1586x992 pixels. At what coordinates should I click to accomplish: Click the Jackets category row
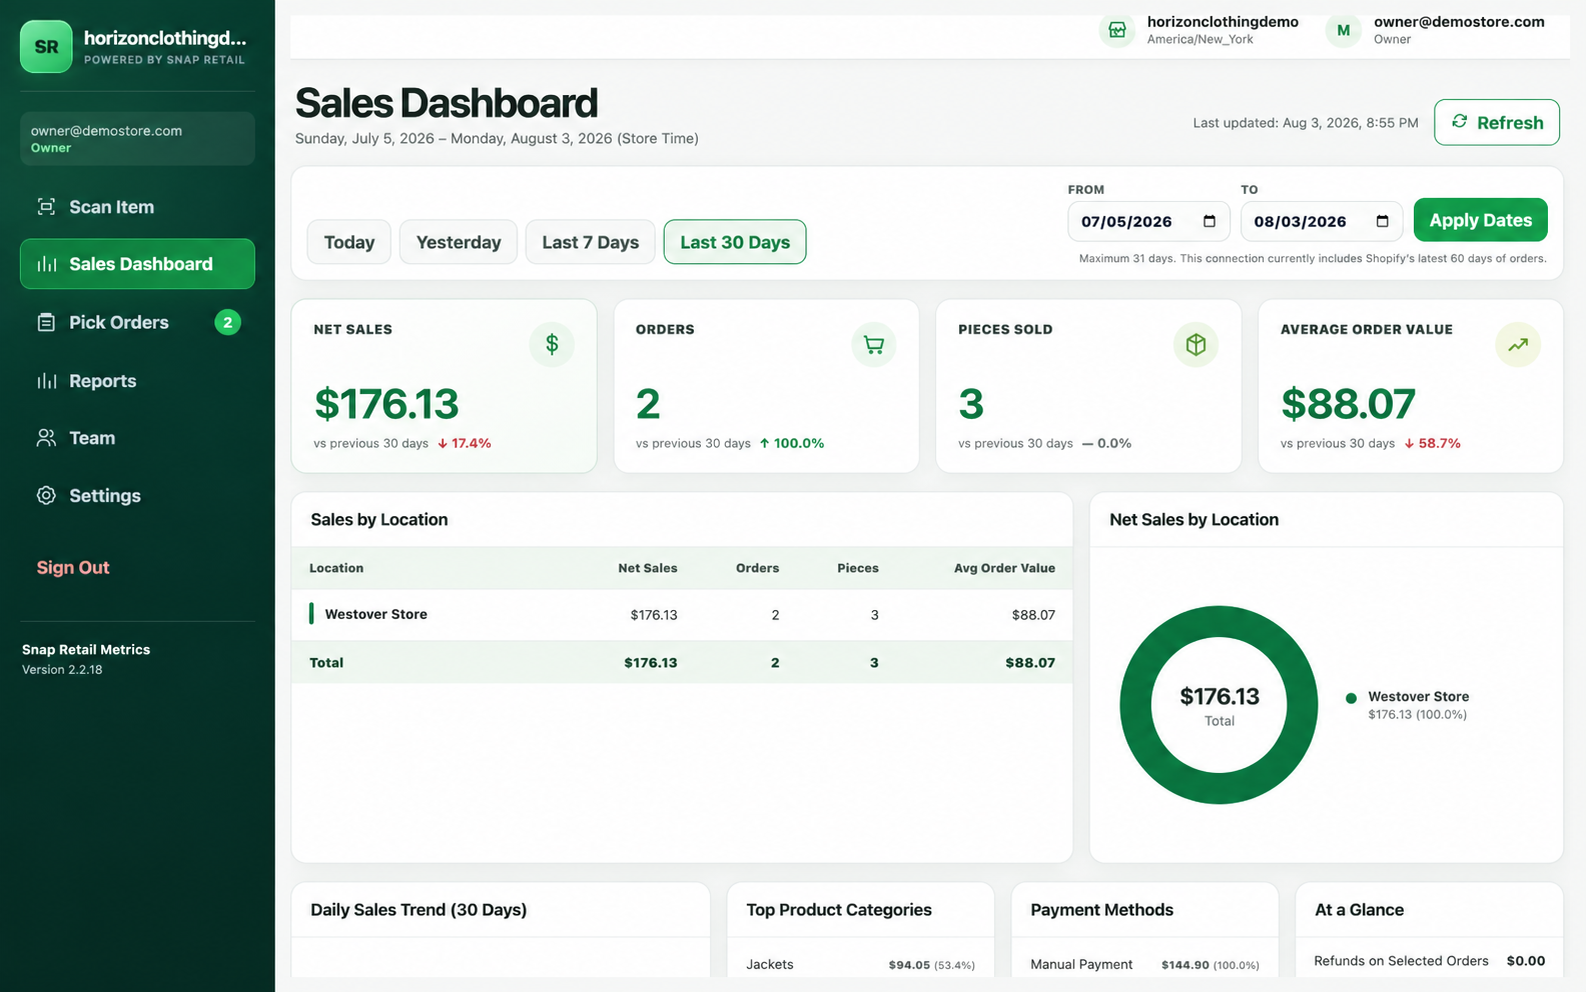(860, 964)
